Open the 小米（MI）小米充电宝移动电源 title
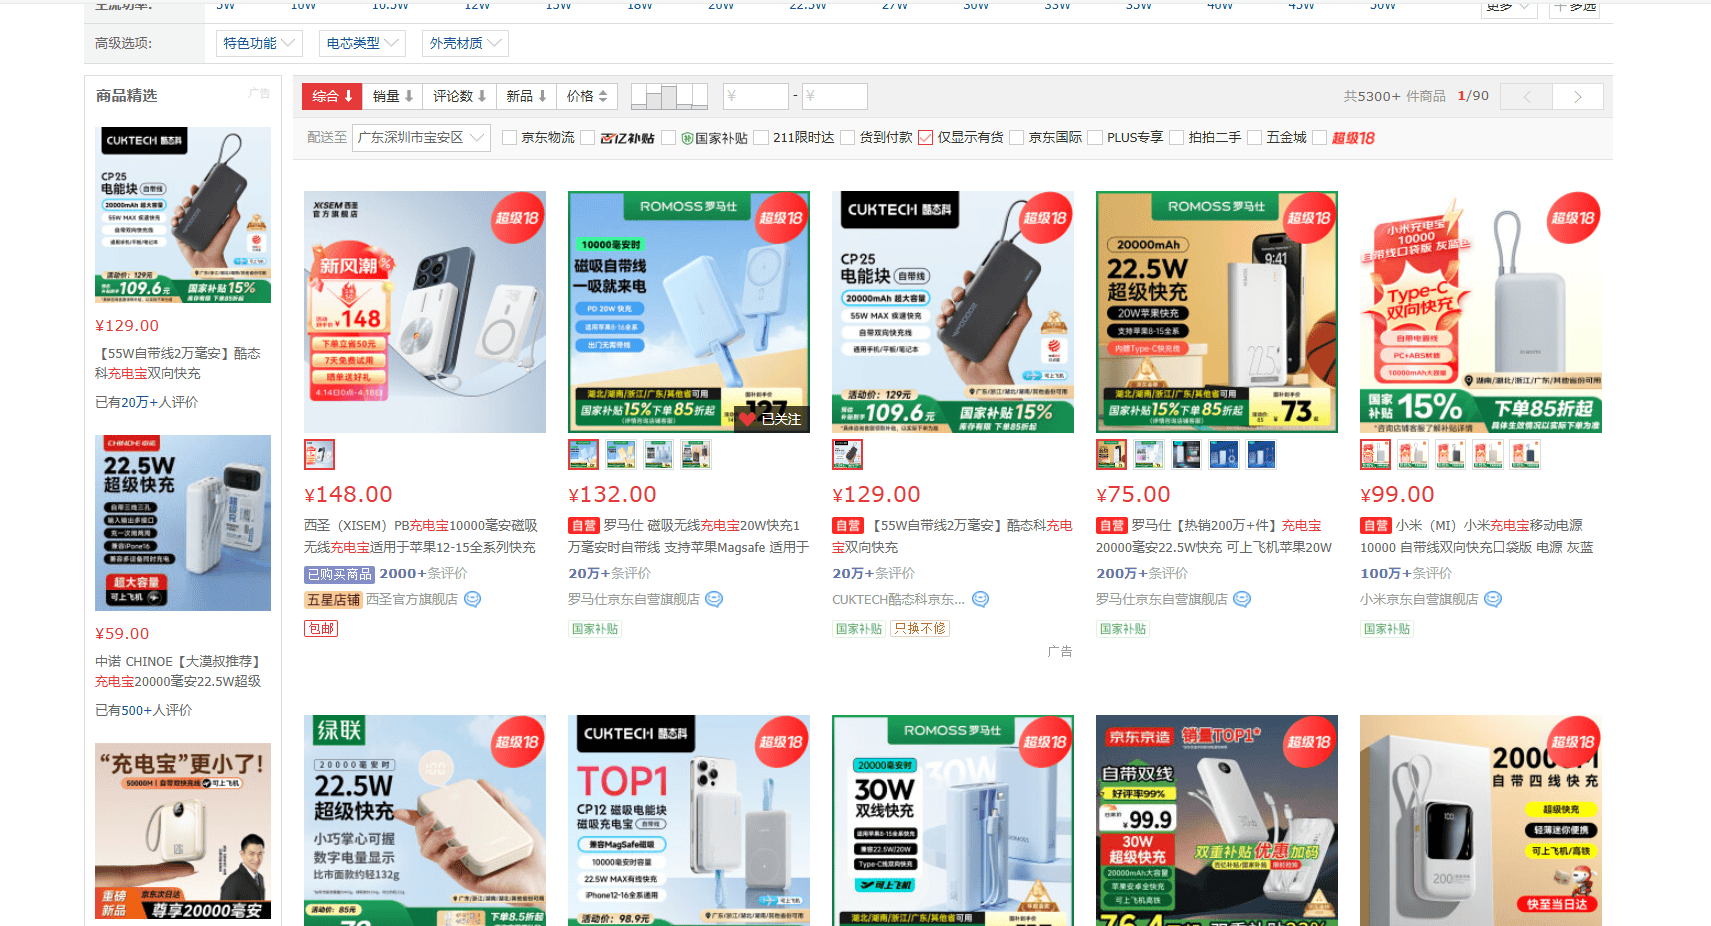 click(x=1477, y=536)
